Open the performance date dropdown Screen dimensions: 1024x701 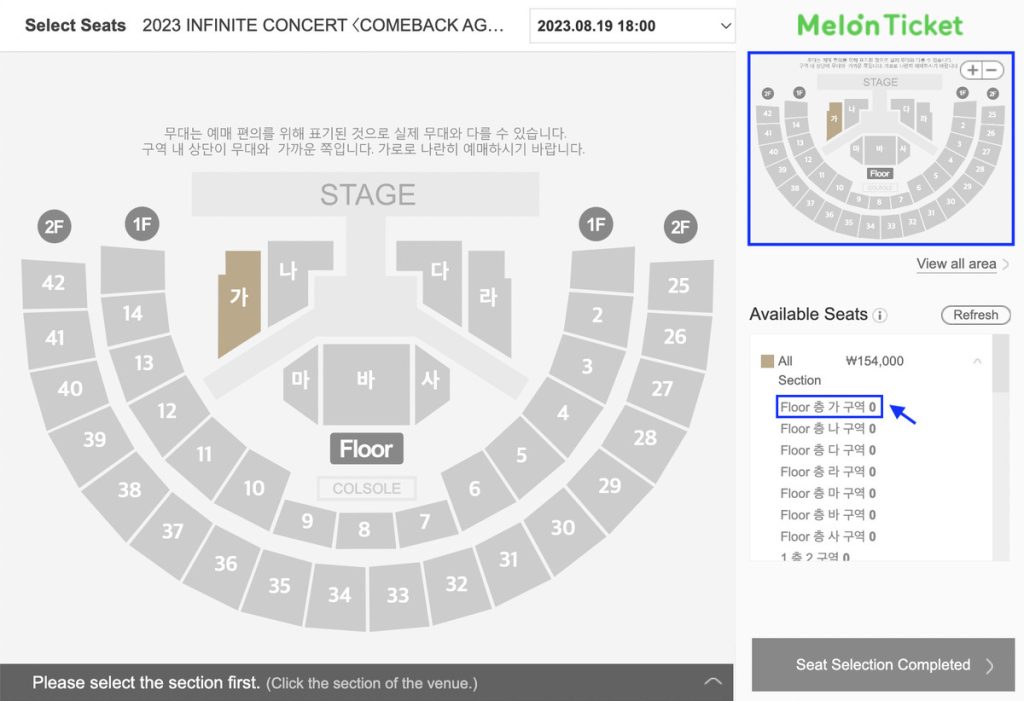point(632,26)
